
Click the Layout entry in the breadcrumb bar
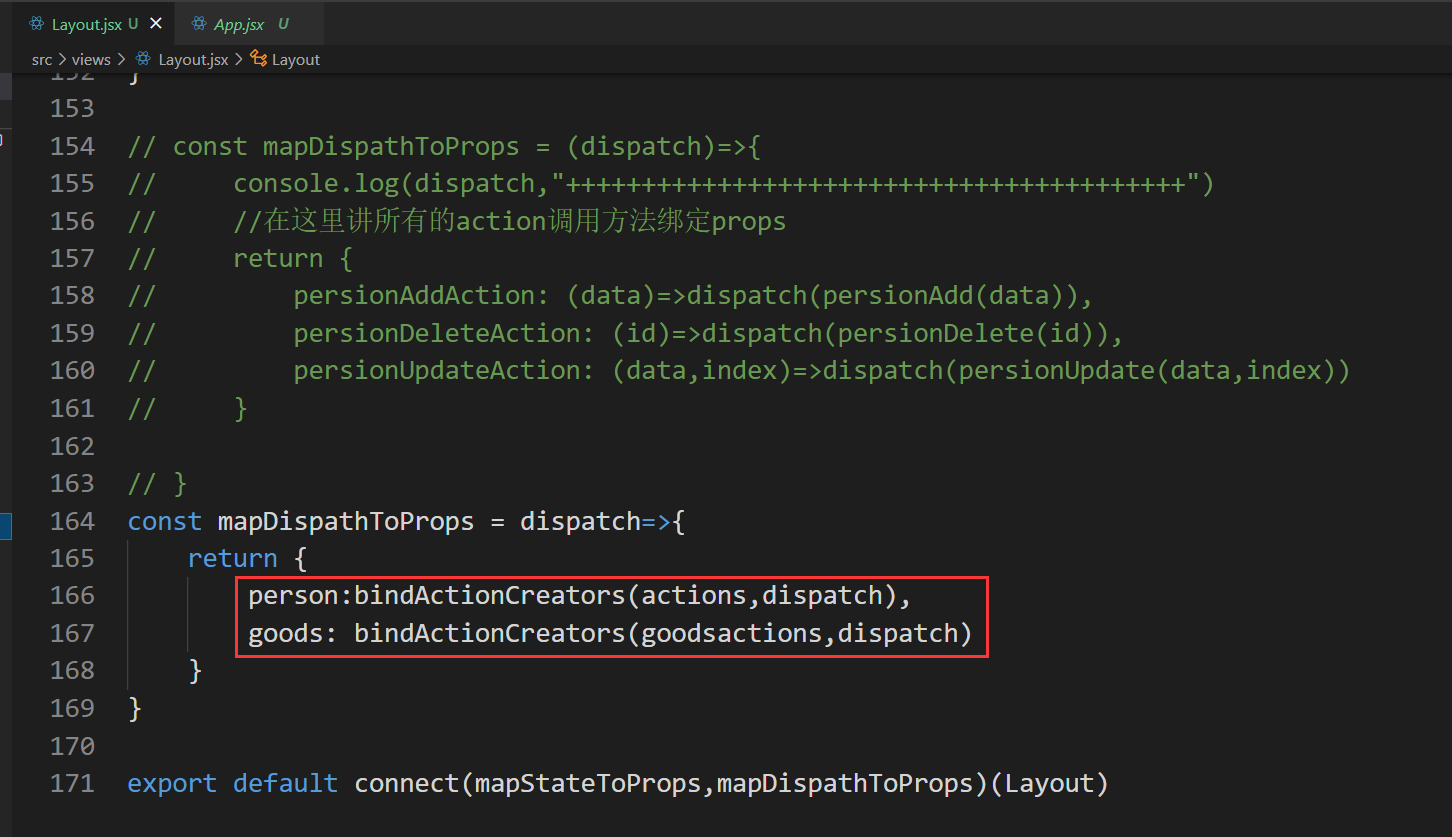(296, 59)
